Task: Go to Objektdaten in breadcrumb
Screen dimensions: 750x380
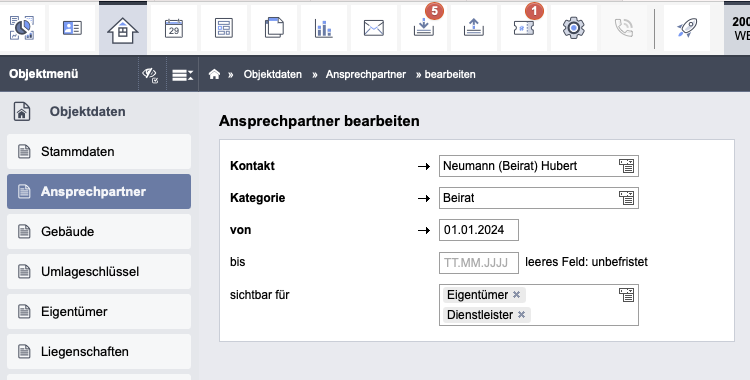Action: [x=273, y=74]
